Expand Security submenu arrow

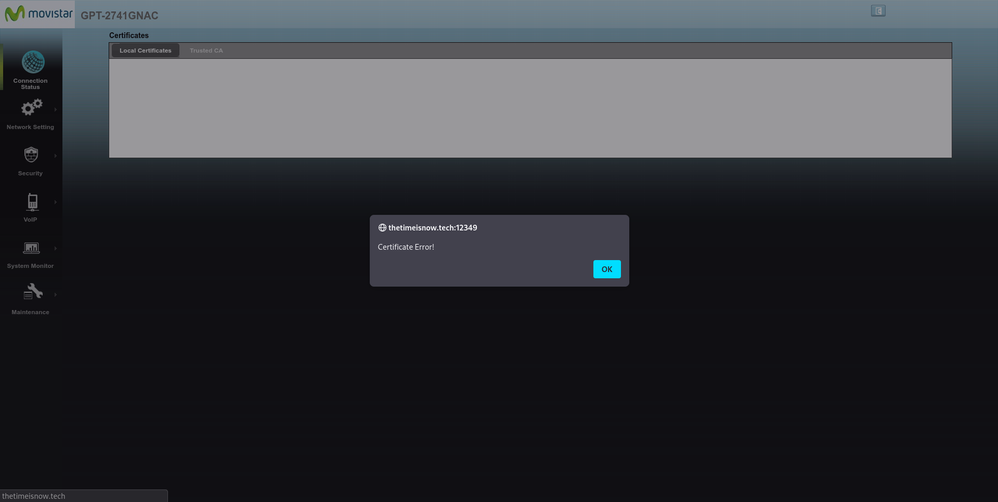point(55,156)
